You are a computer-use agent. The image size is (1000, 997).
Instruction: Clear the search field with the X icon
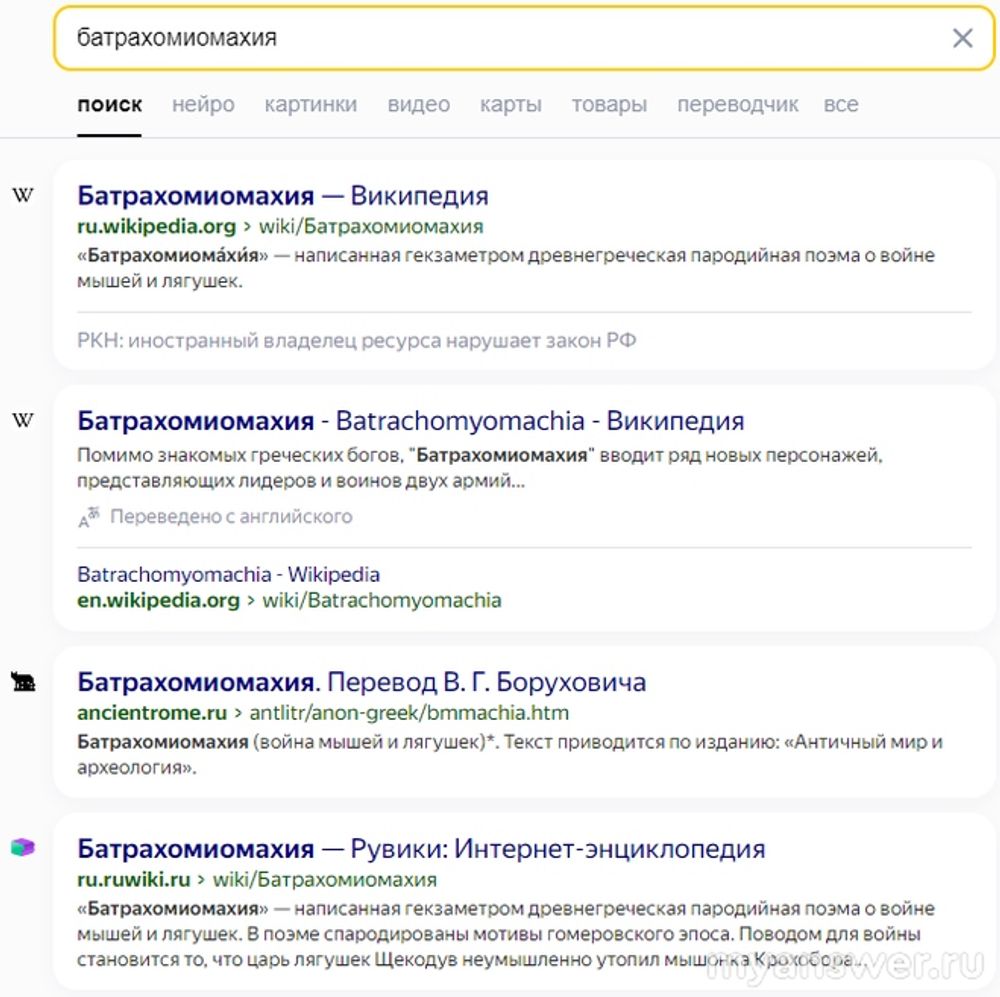[x=962, y=39]
